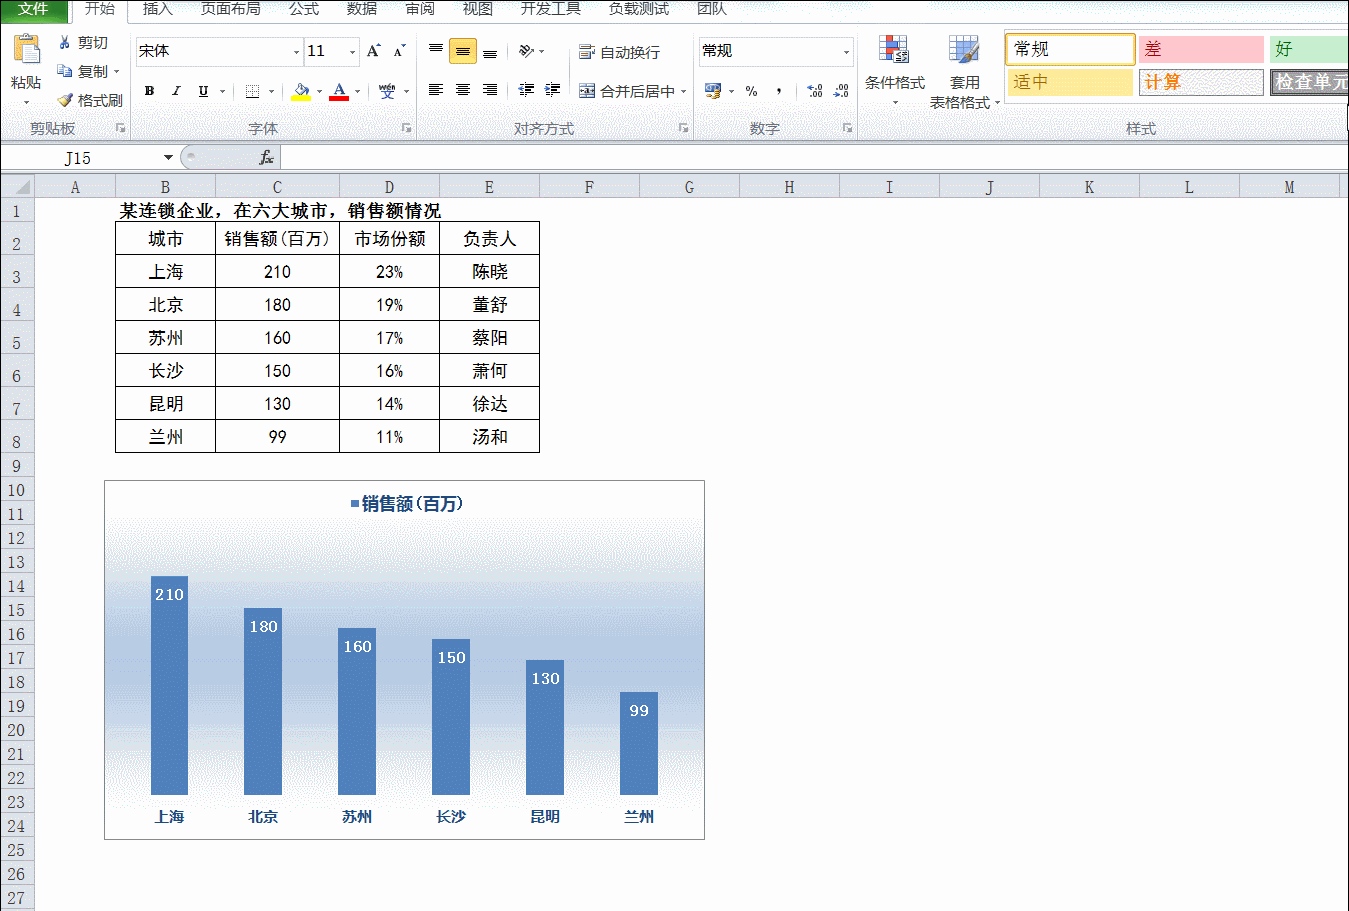The height and width of the screenshot is (911, 1349).
Task: Open Format as Table (套用表格格式)
Action: click(964, 72)
